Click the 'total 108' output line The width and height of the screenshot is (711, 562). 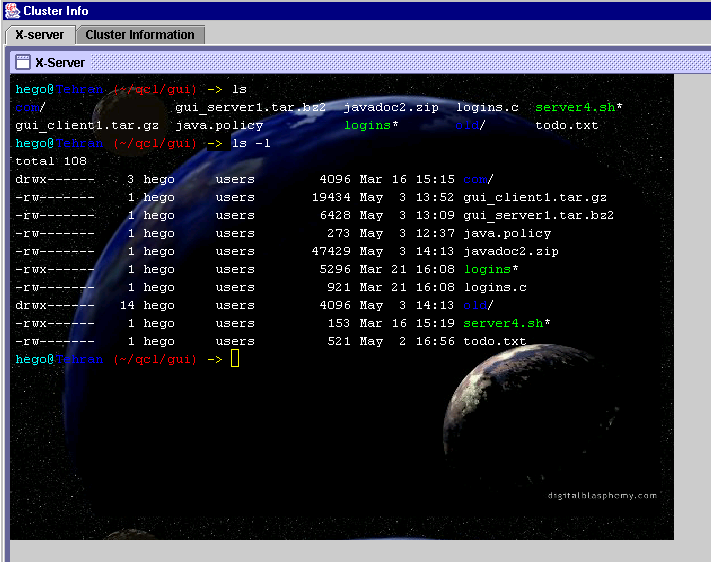pos(51,161)
